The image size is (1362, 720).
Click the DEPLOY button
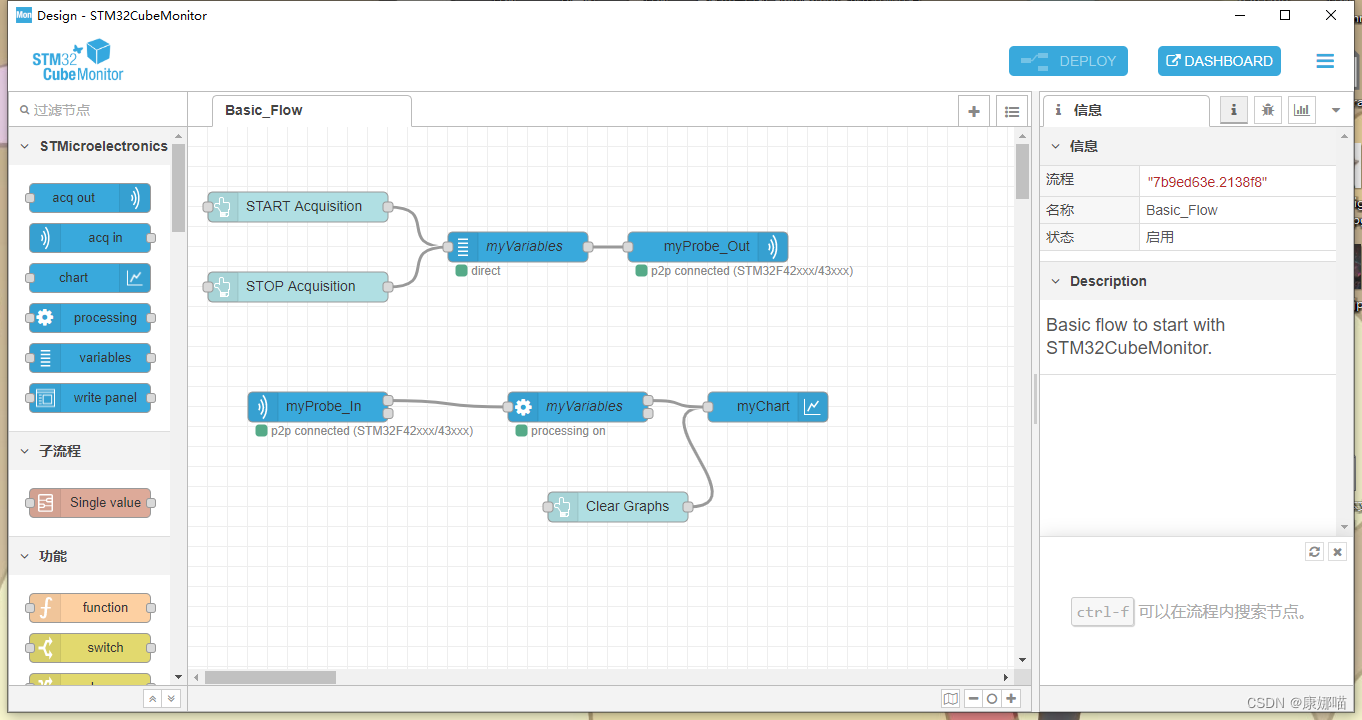coord(1068,61)
